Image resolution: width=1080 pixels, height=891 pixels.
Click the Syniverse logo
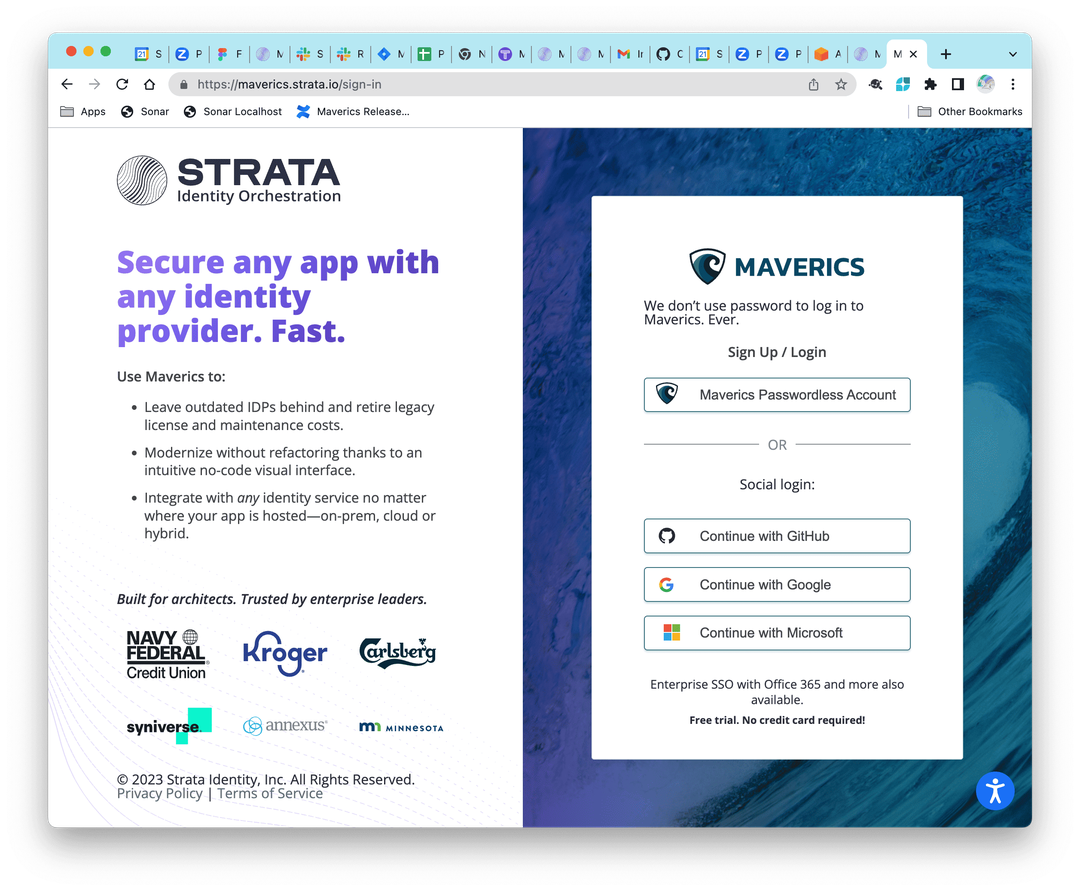click(169, 726)
